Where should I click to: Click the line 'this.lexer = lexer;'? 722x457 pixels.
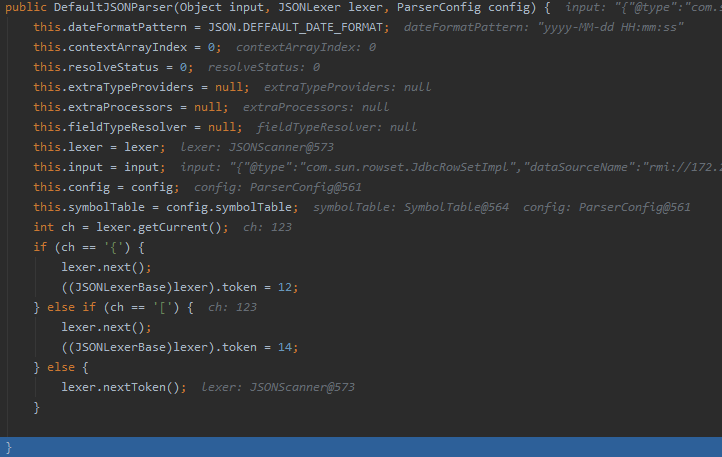pyautogui.click(x=99, y=147)
